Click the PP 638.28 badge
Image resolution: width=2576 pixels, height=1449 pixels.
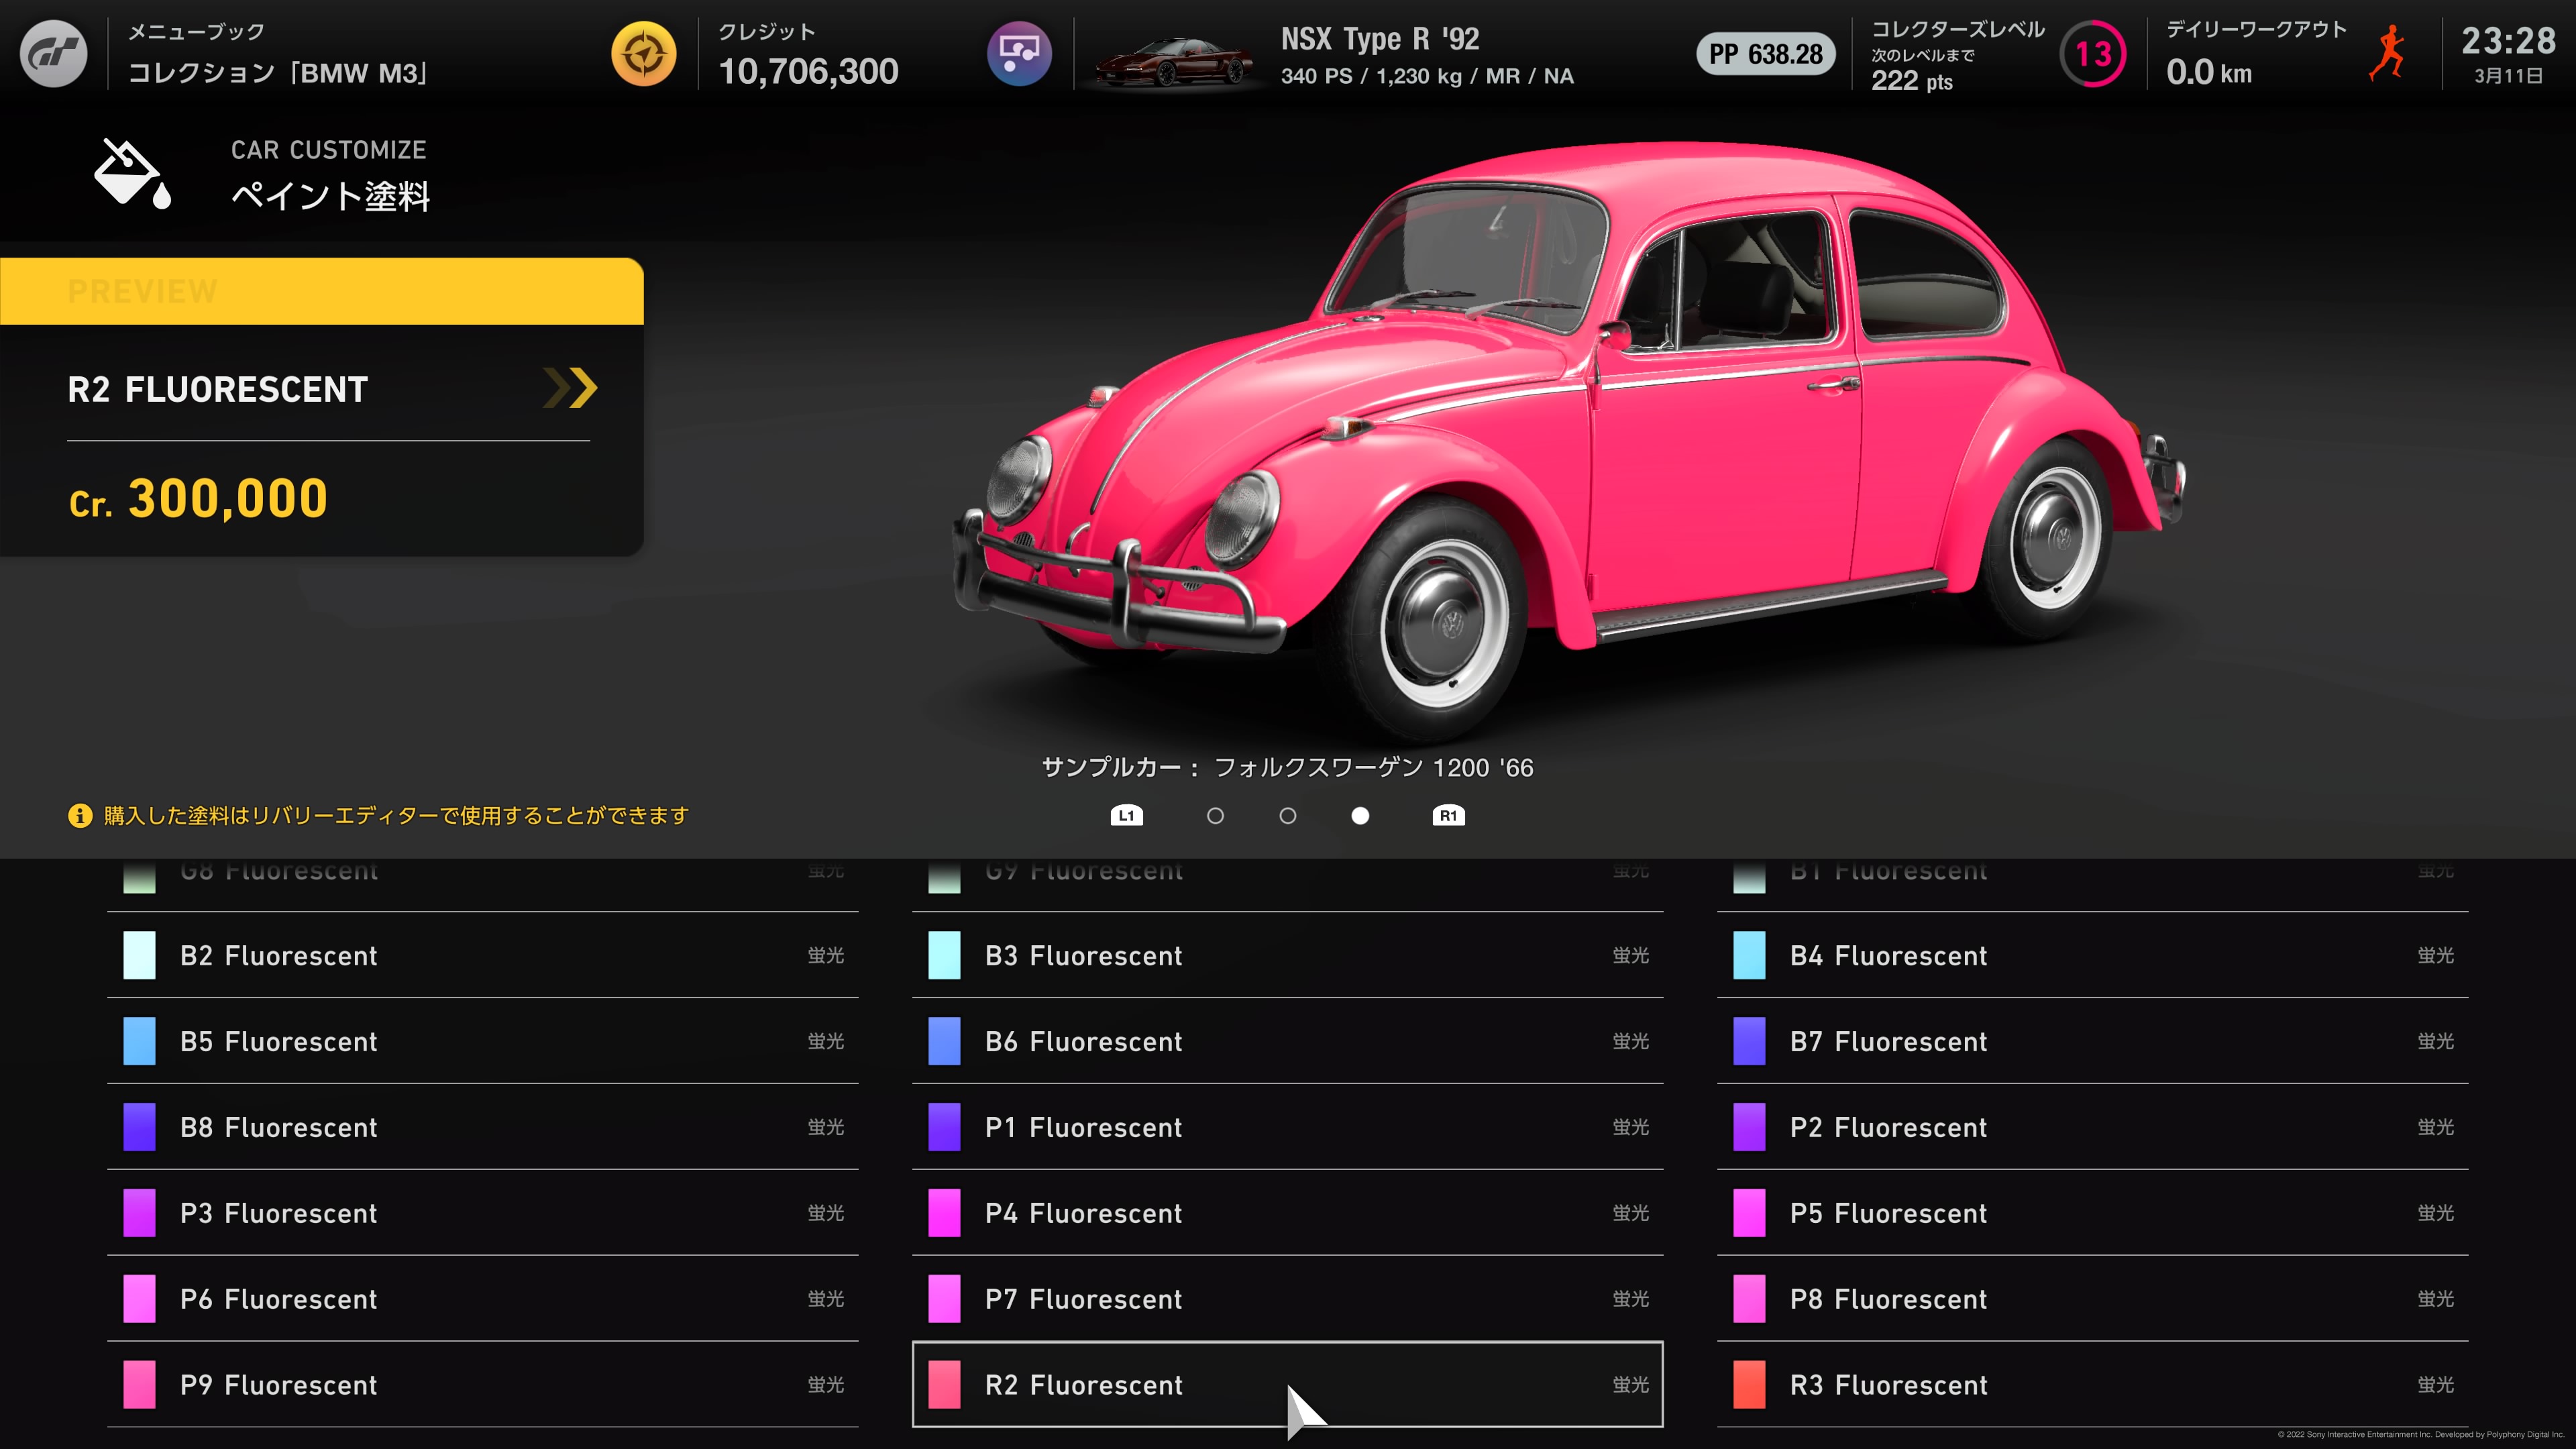pos(1765,54)
